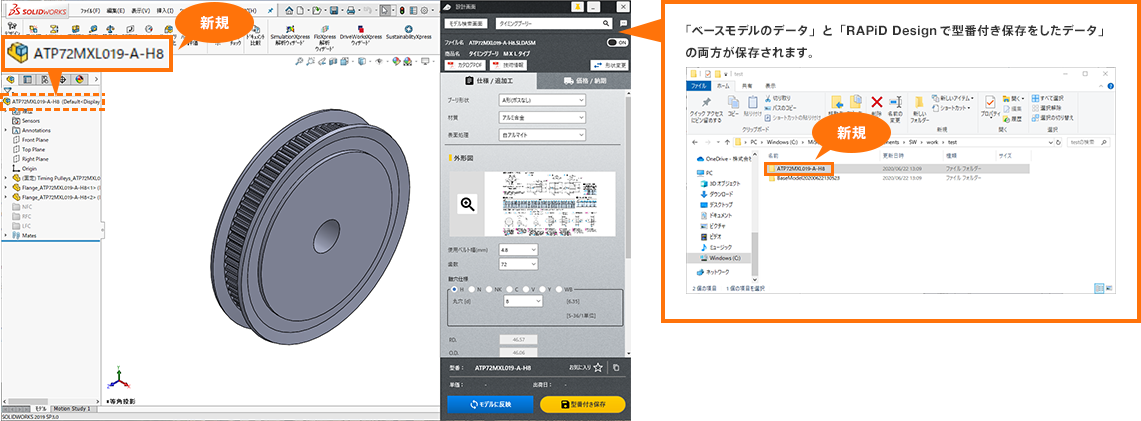Open the View menu in SolidWorks
The width and height of the screenshot is (1141, 421).
pos(140,12)
